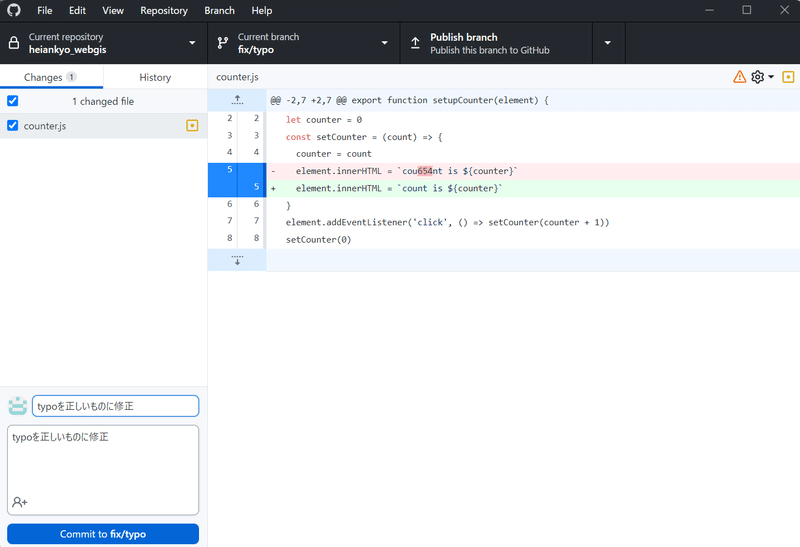Image resolution: width=800 pixels, height=547 pixels.
Task: Open the Branch menu
Action: click(x=219, y=11)
